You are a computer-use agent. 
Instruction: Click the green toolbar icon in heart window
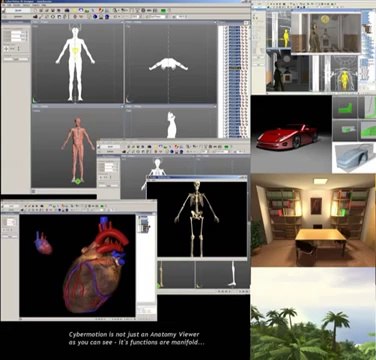(102, 207)
